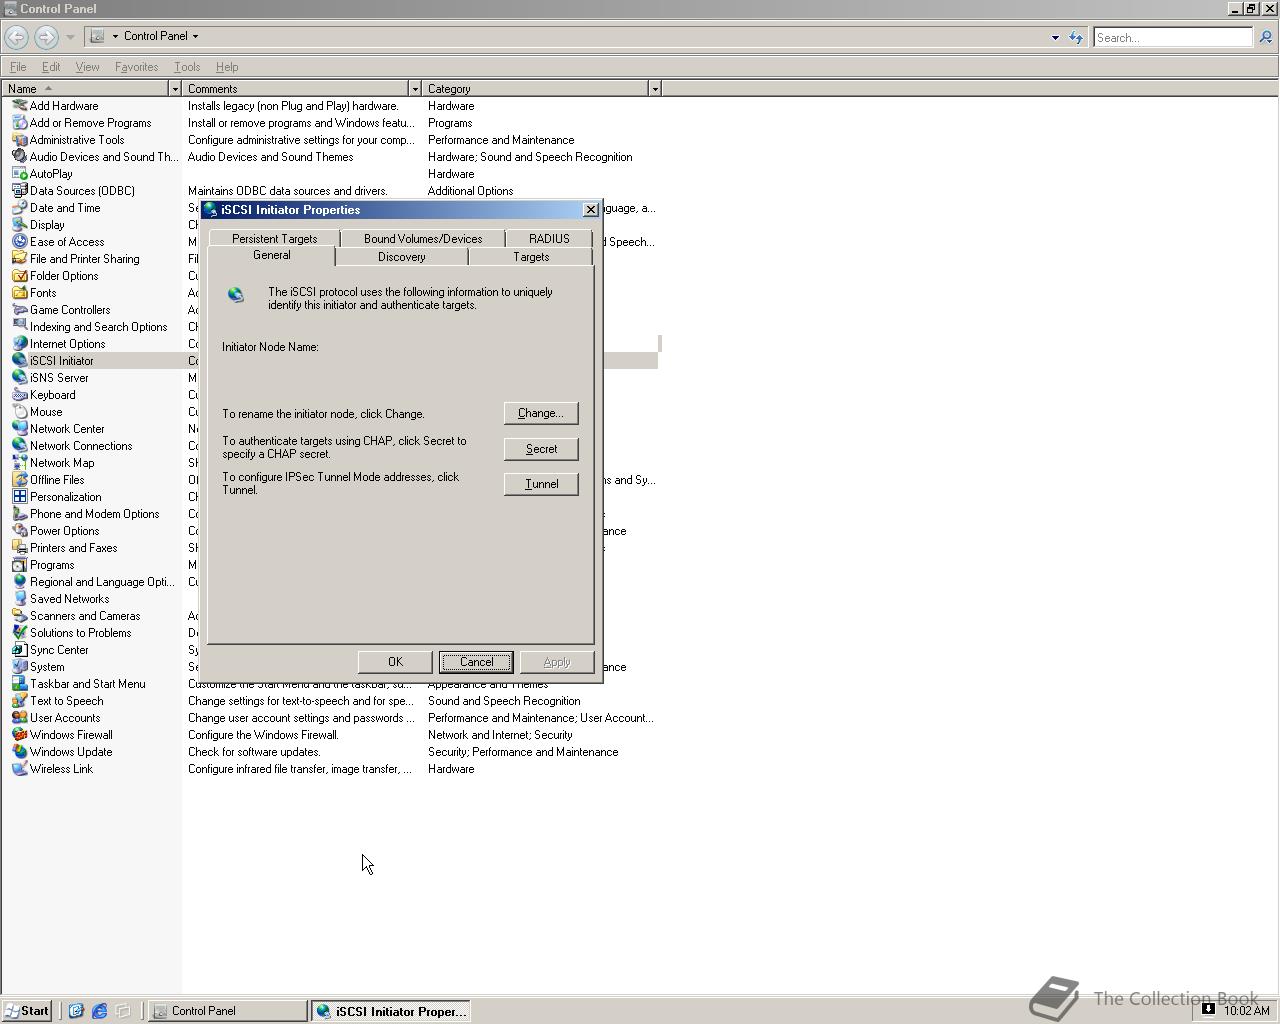Expand the Control Panel breadcrumb arrow
The height and width of the screenshot is (1024, 1280).
pyautogui.click(x=195, y=36)
